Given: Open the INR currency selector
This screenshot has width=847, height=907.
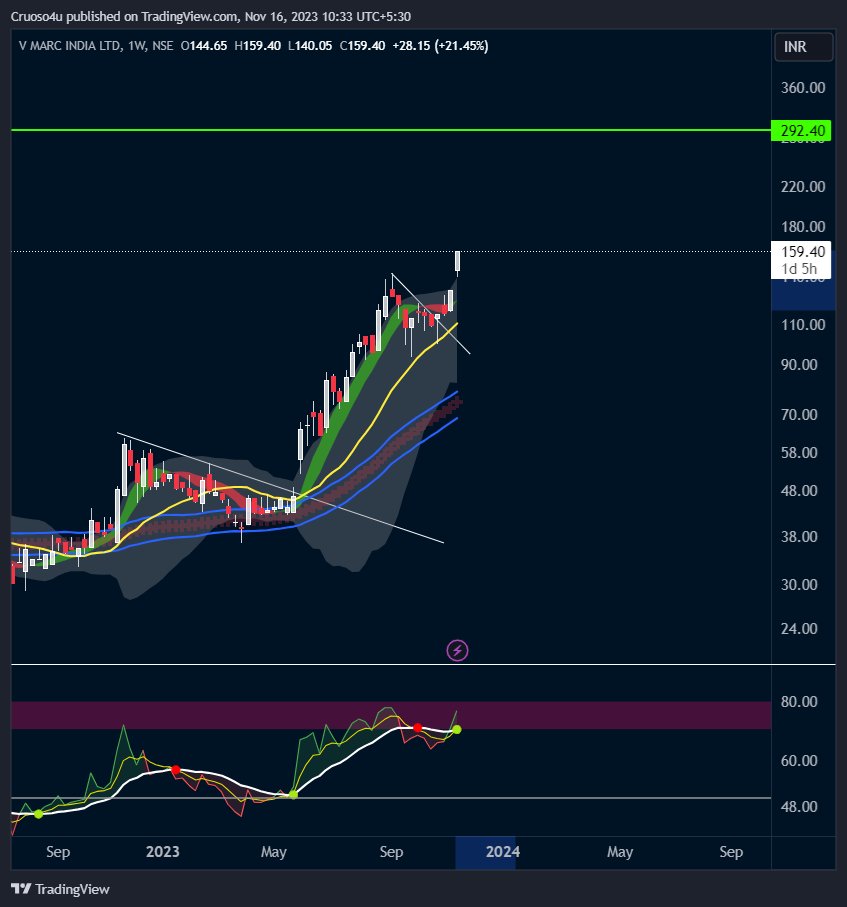Looking at the screenshot, I should click(804, 47).
